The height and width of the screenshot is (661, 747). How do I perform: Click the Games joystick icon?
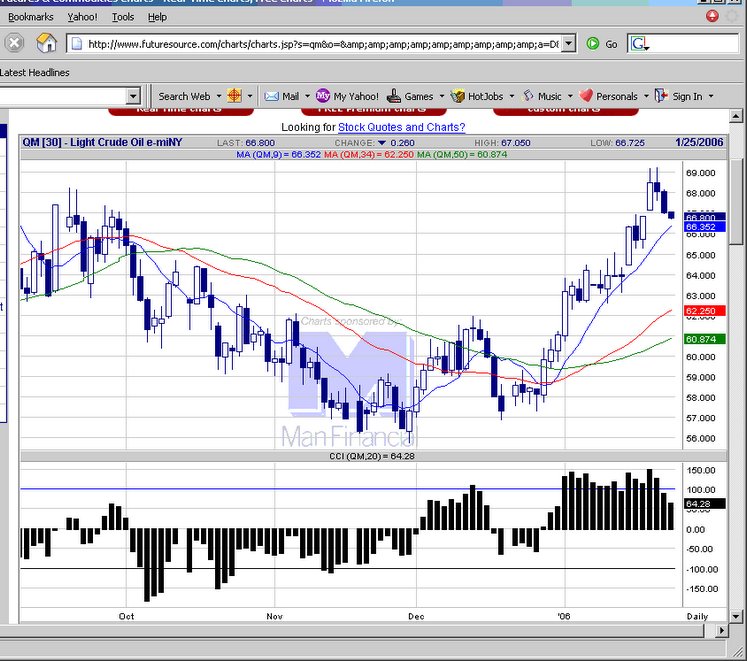point(394,96)
